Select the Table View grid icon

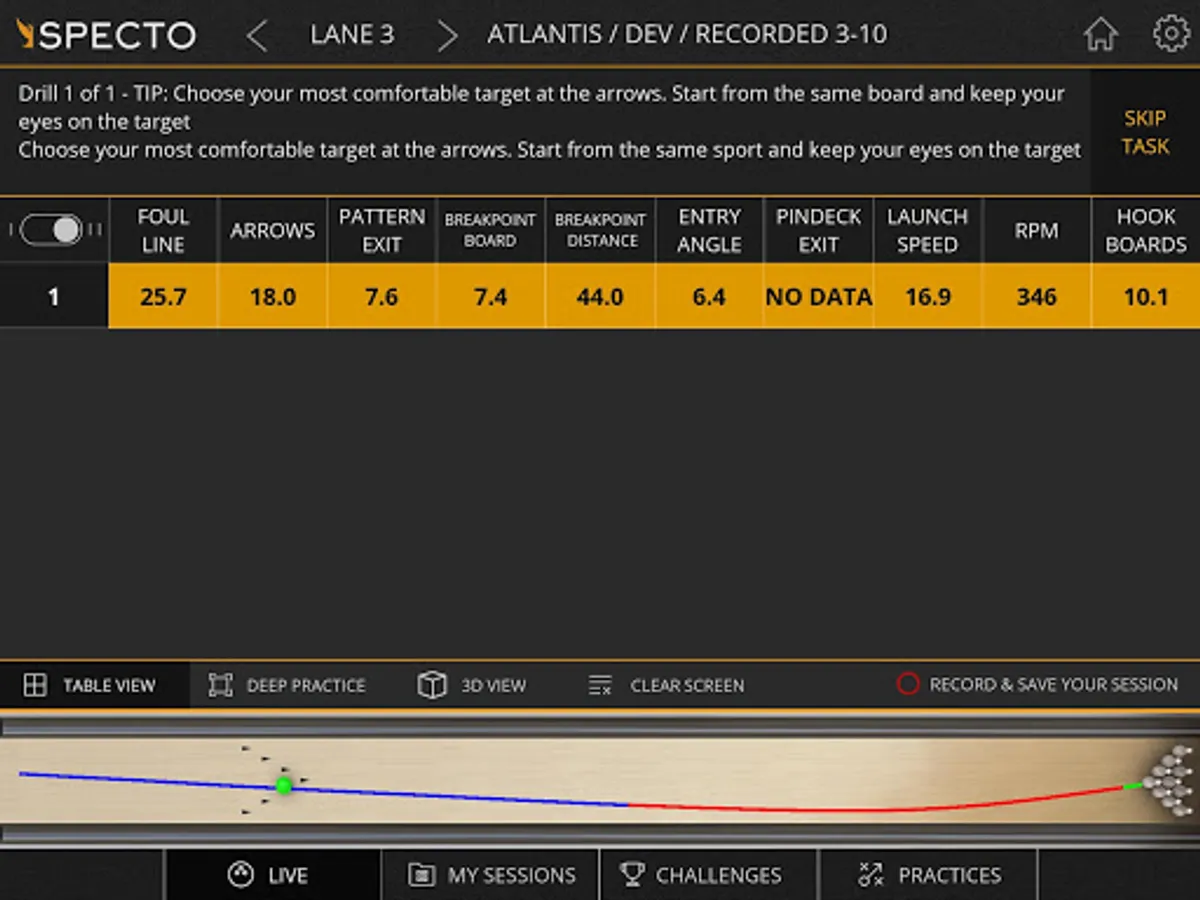coord(35,685)
